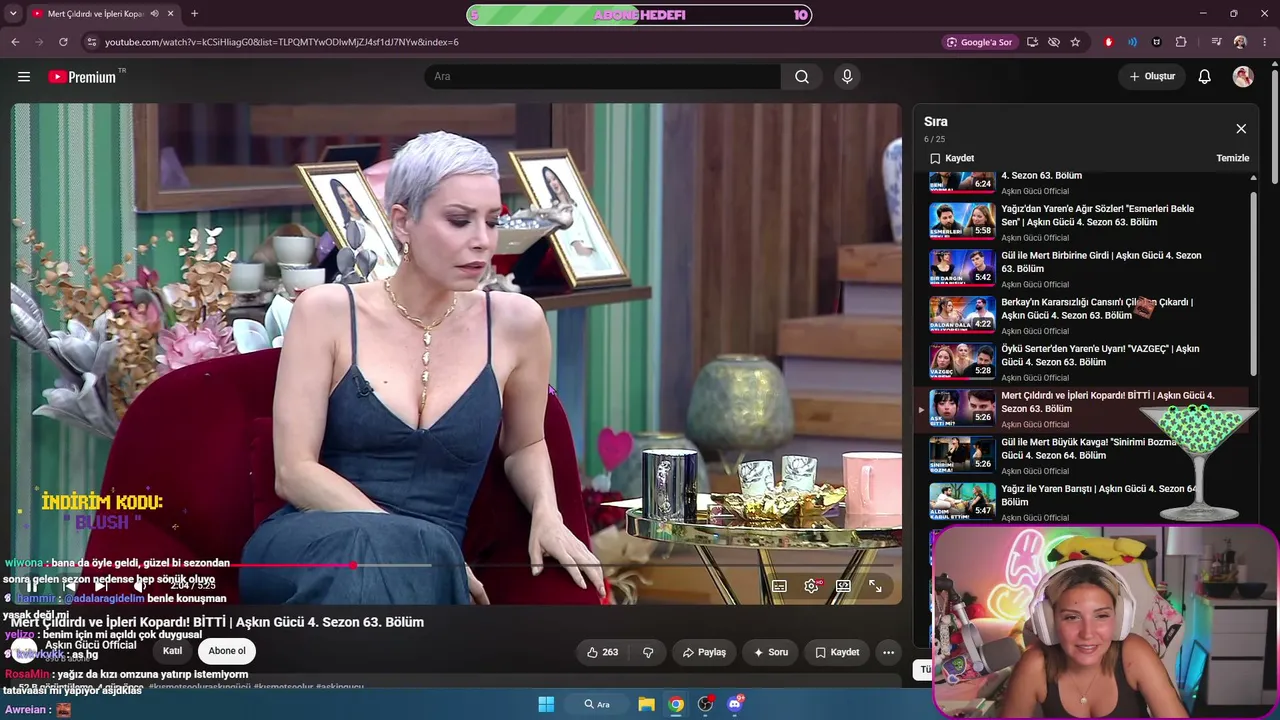This screenshot has width=1280, height=720.
Task: Close the Sıra queue panel
Action: click(x=1241, y=129)
